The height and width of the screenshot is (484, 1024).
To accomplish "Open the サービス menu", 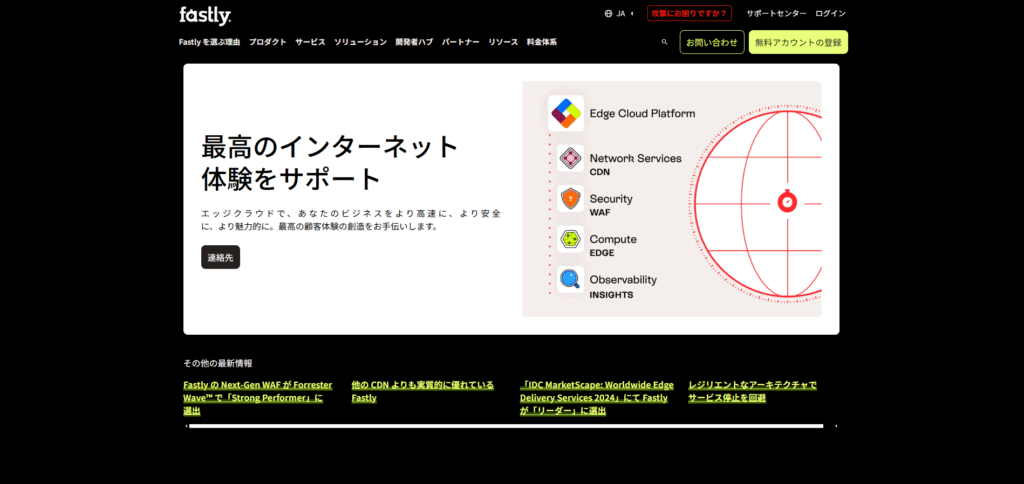I will (x=310, y=42).
